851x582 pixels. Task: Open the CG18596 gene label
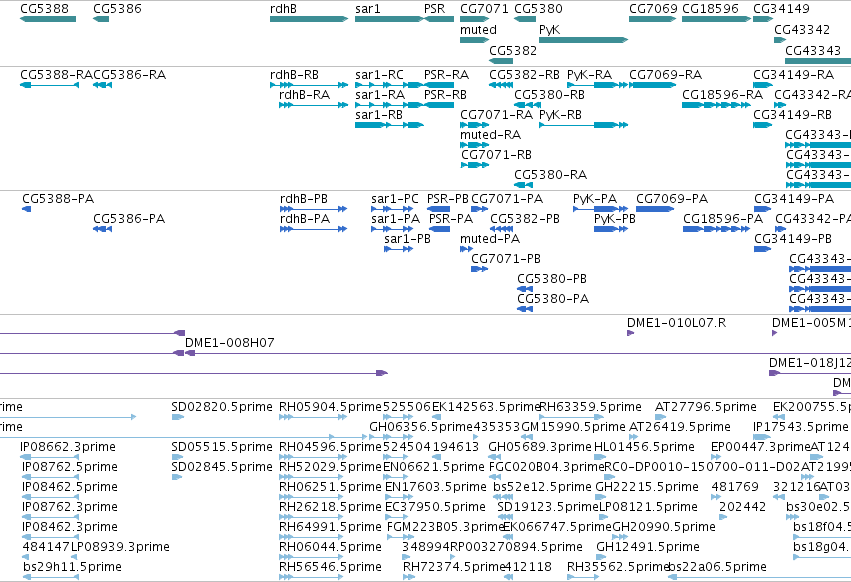(710, 9)
